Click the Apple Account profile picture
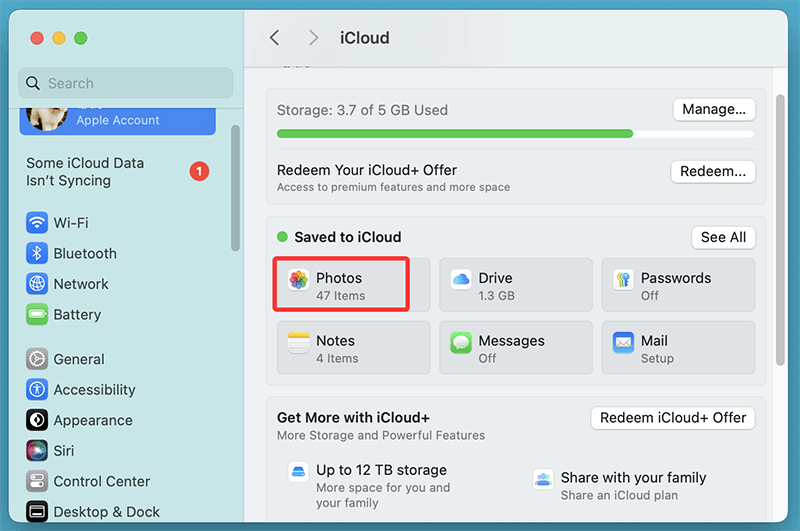 (47, 118)
